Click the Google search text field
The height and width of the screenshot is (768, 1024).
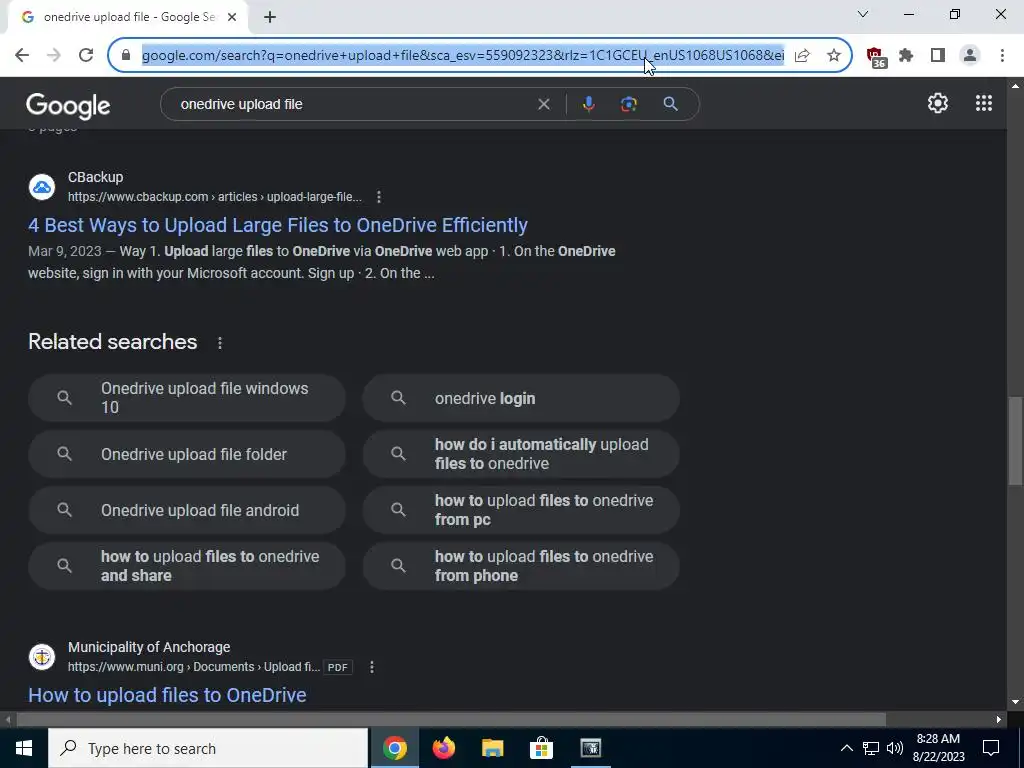(353, 104)
